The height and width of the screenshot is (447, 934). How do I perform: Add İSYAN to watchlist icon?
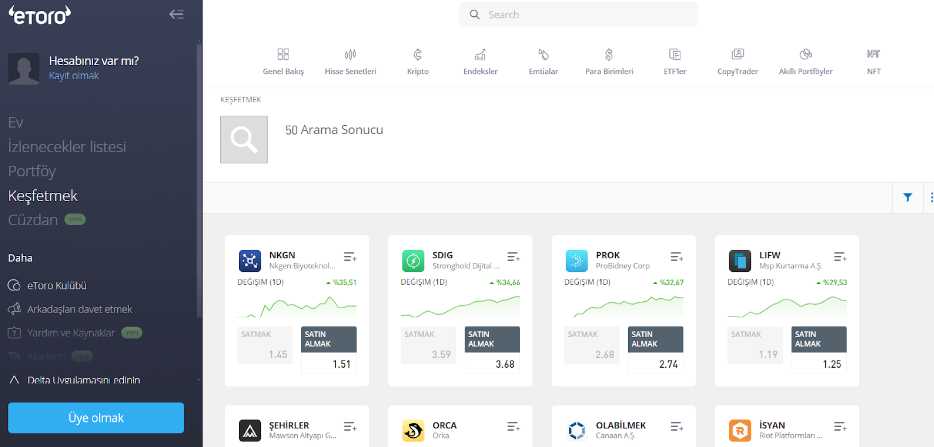click(x=840, y=426)
